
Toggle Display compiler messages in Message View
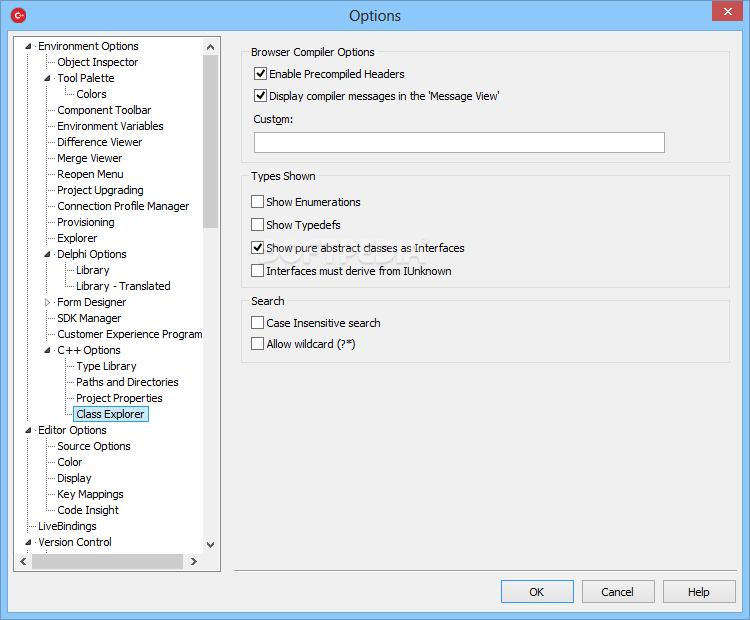pyautogui.click(x=260, y=96)
